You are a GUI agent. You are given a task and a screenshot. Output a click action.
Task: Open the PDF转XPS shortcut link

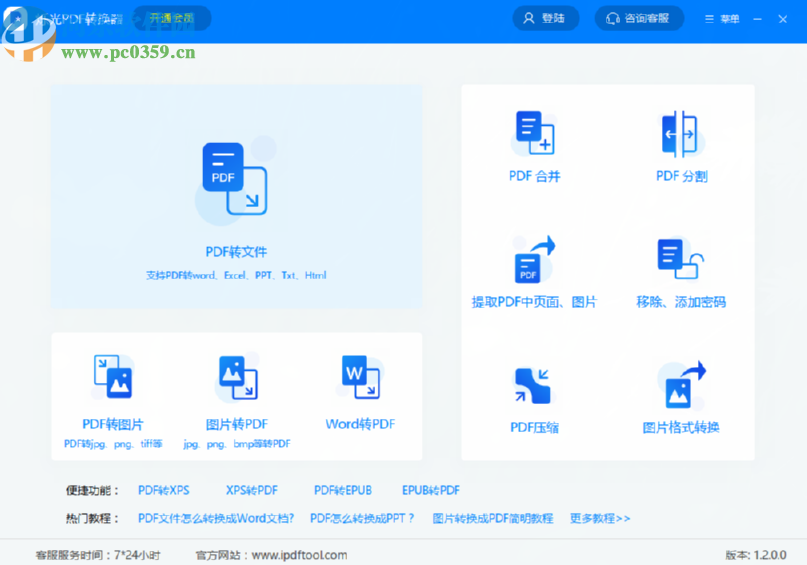(163, 491)
